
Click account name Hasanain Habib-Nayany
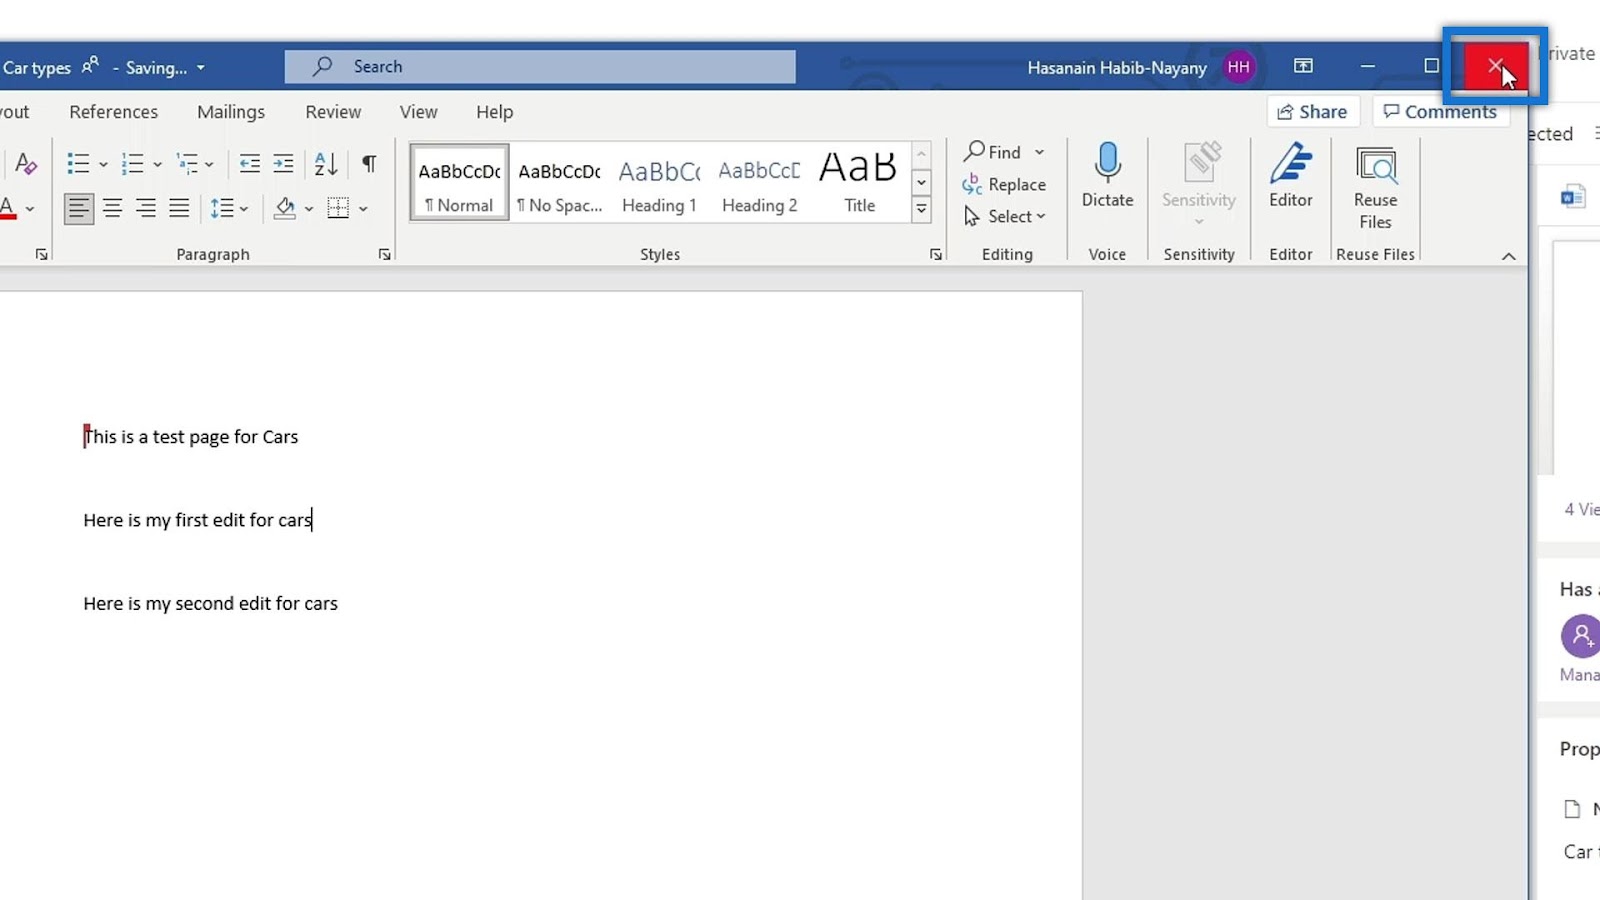click(1117, 68)
